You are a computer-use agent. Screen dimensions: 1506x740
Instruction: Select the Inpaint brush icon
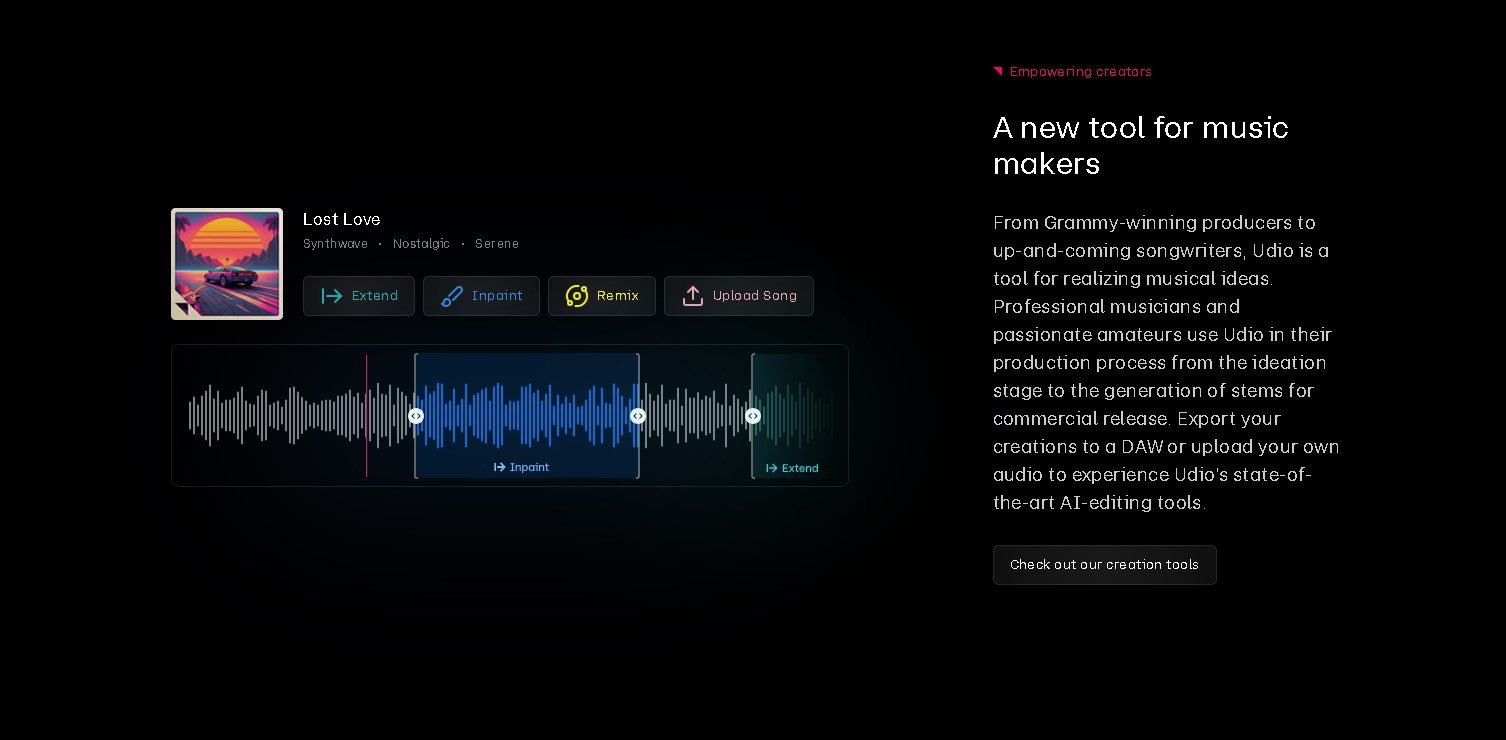click(x=452, y=296)
